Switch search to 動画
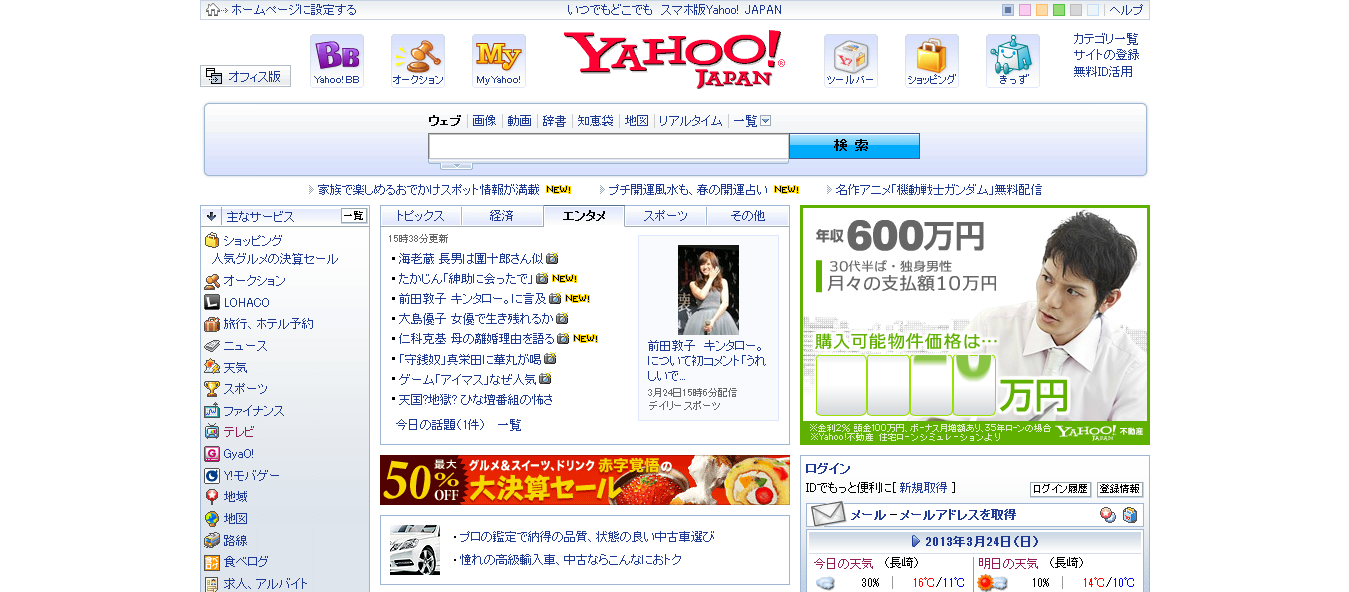 click(x=520, y=121)
